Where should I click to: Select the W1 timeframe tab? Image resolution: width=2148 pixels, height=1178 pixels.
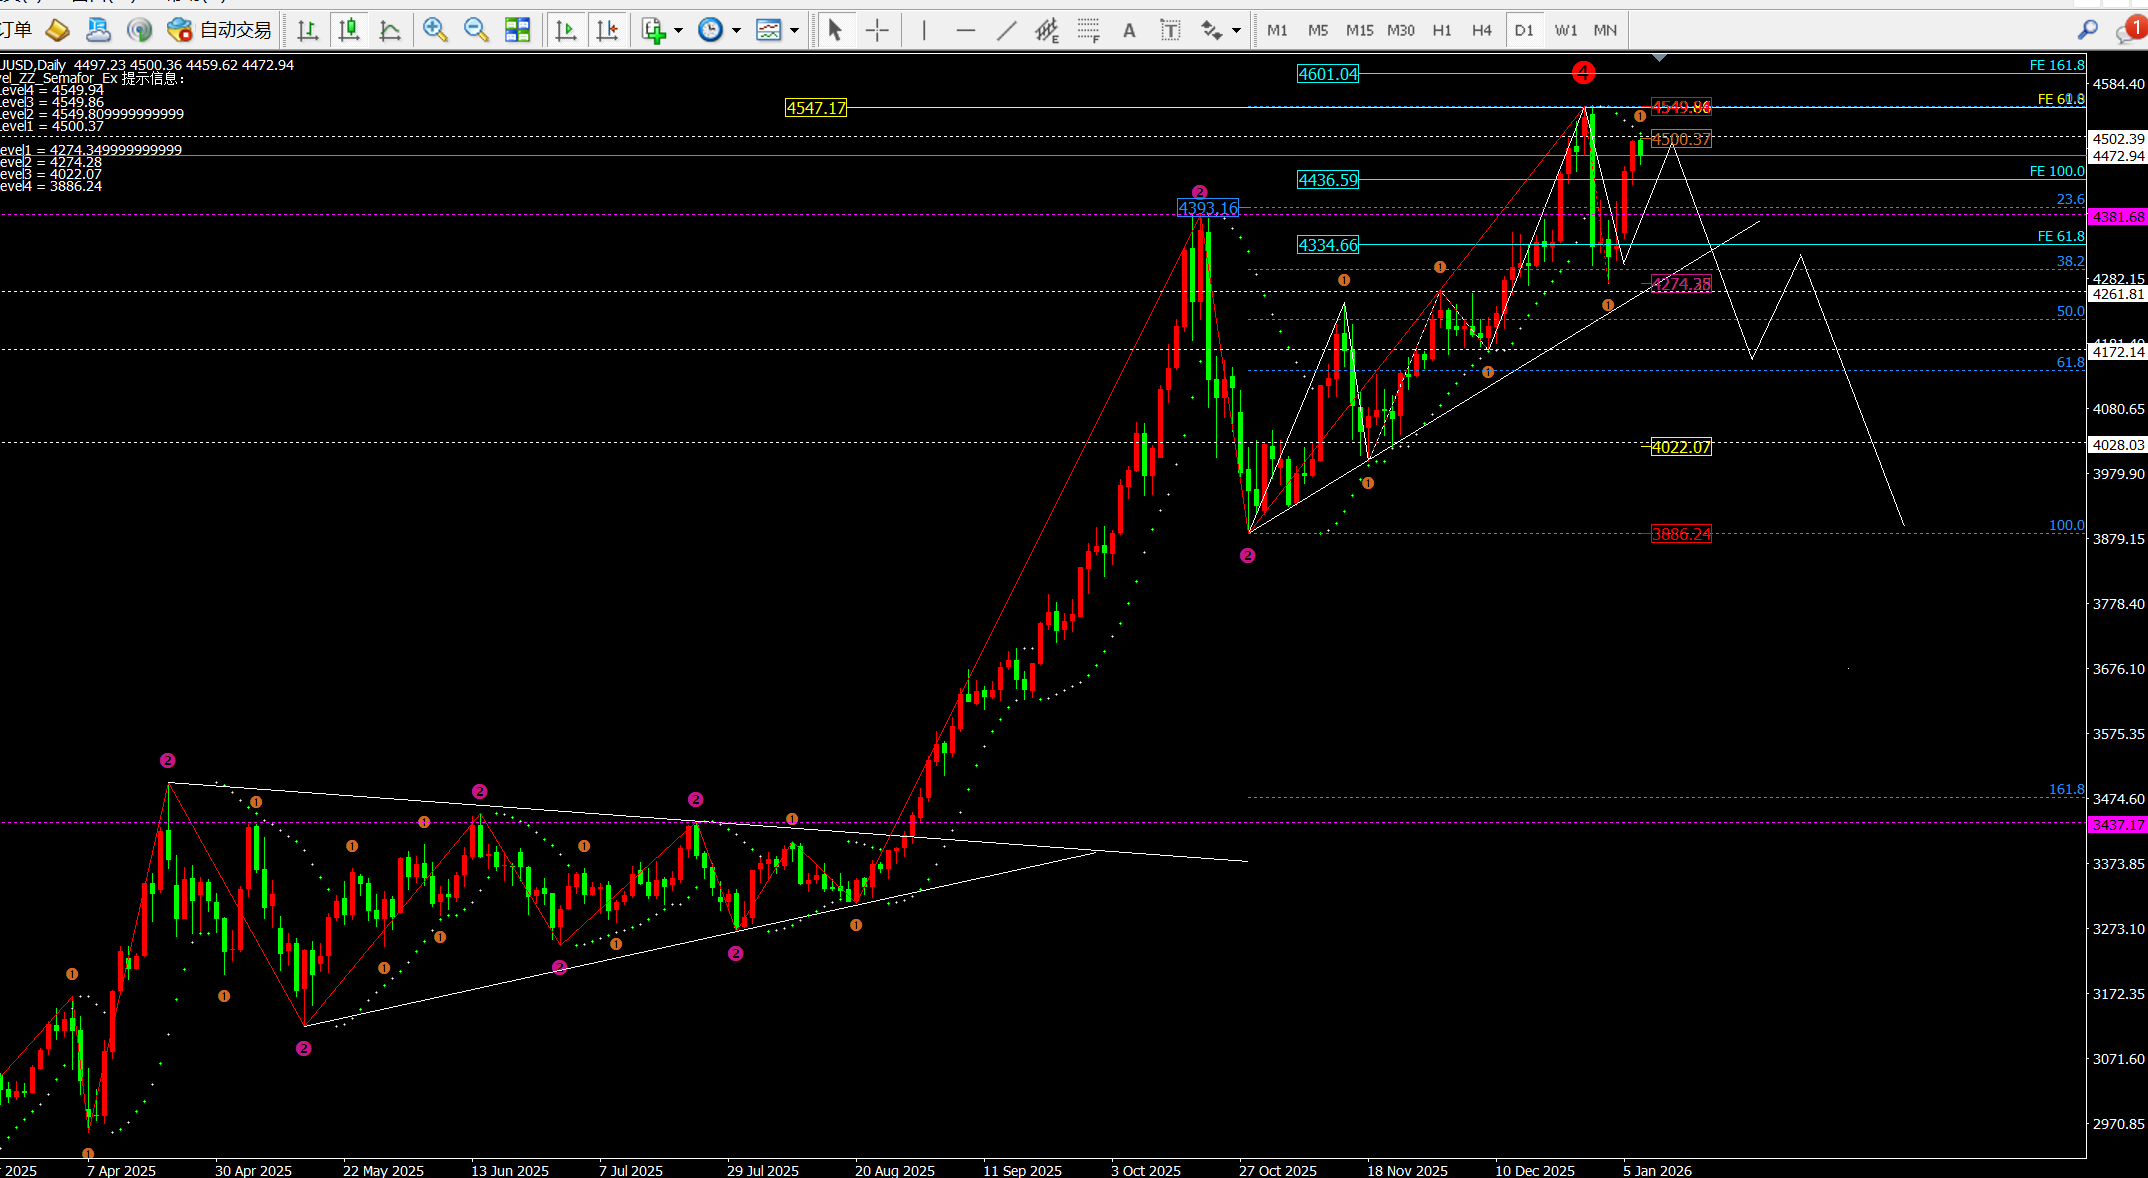click(x=1565, y=31)
